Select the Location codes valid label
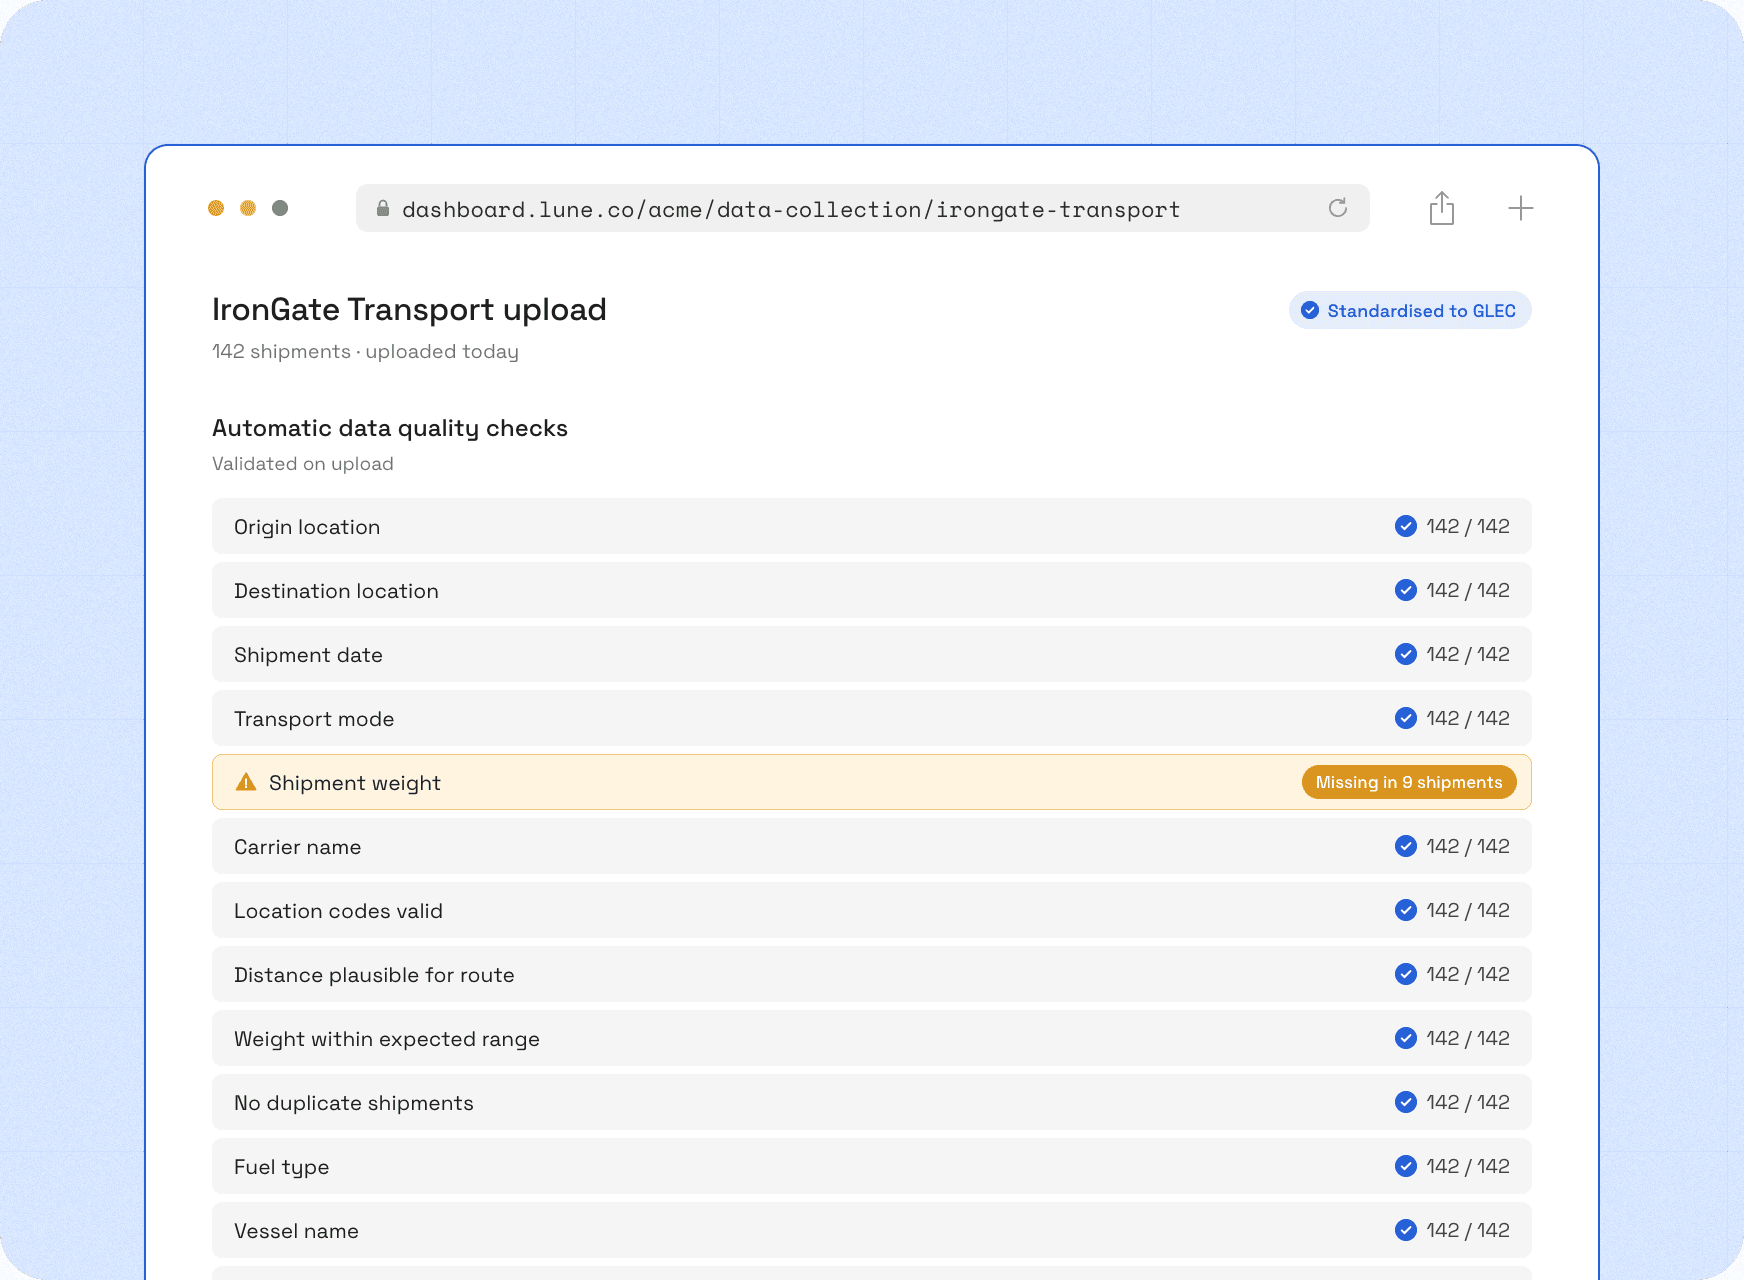 [338, 911]
